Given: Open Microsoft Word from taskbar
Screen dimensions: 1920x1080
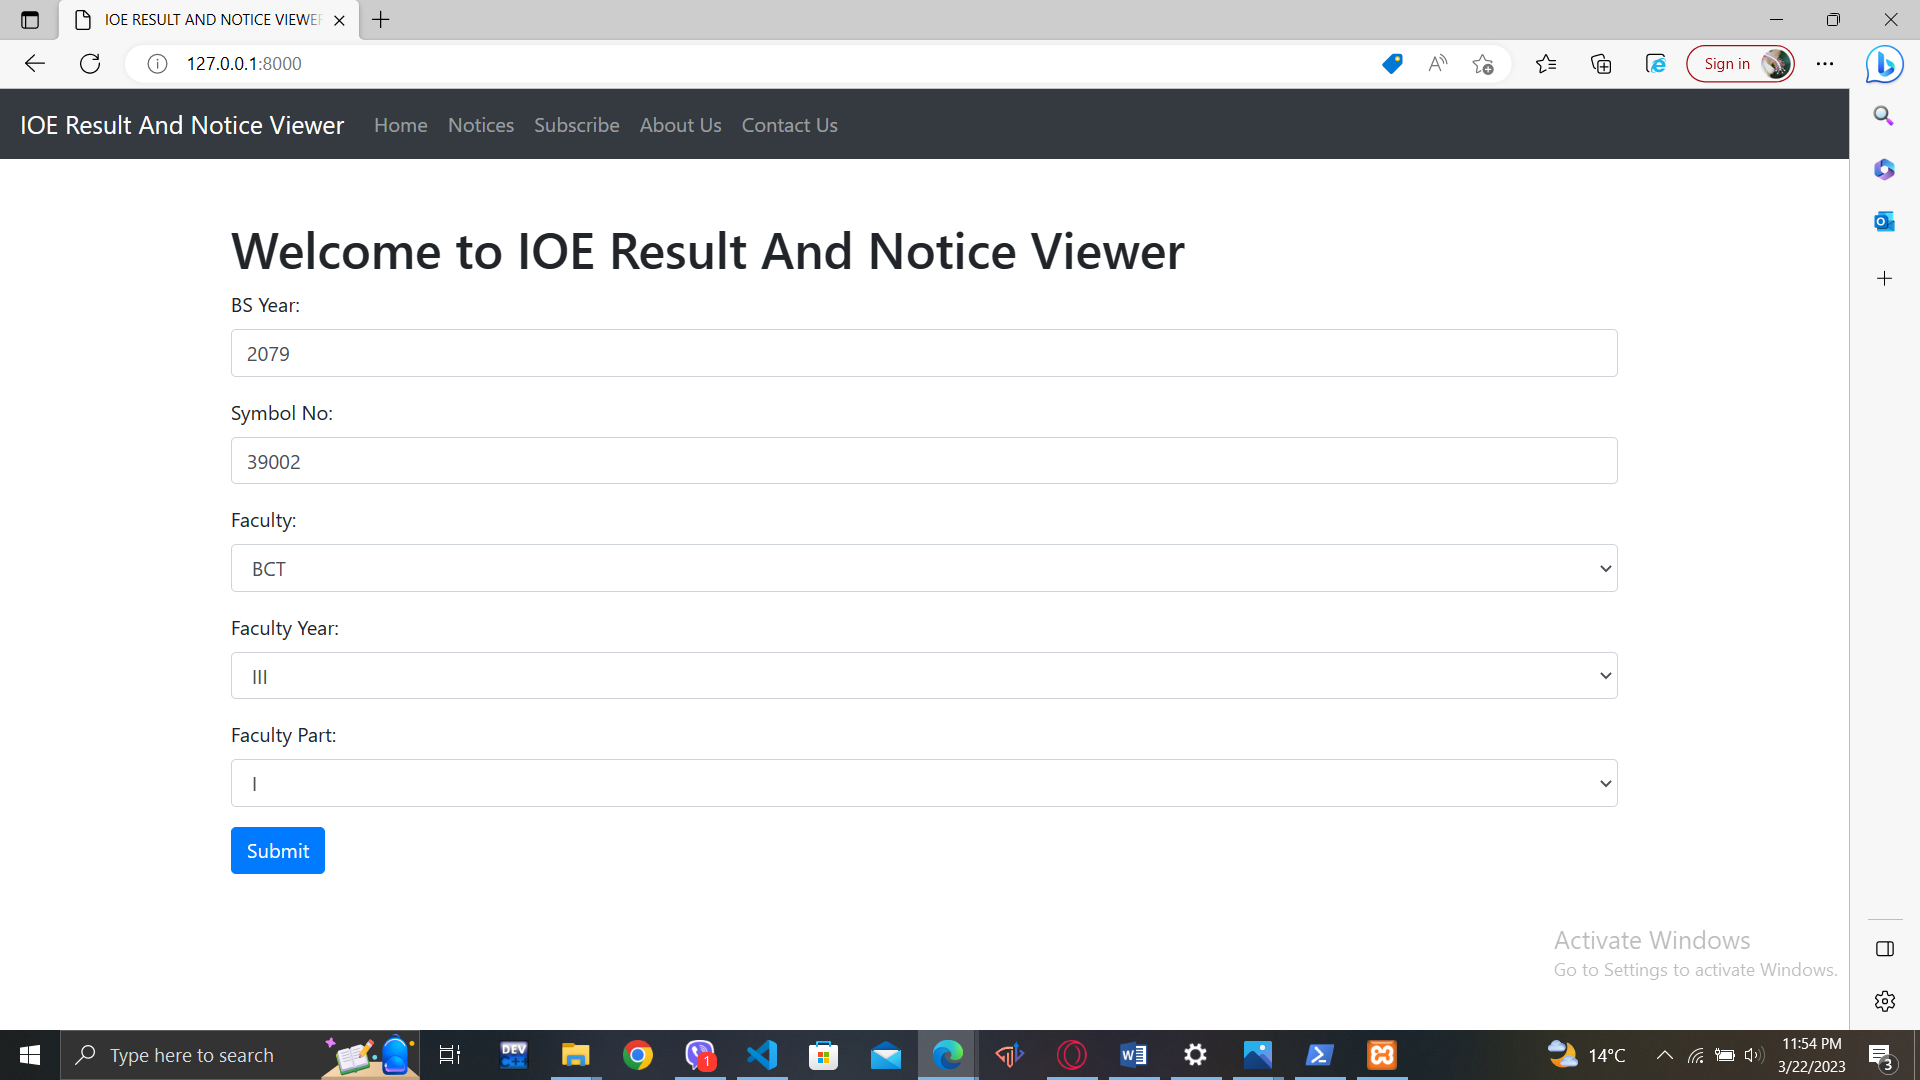Looking at the screenshot, I should (x=1134, y=1055).
